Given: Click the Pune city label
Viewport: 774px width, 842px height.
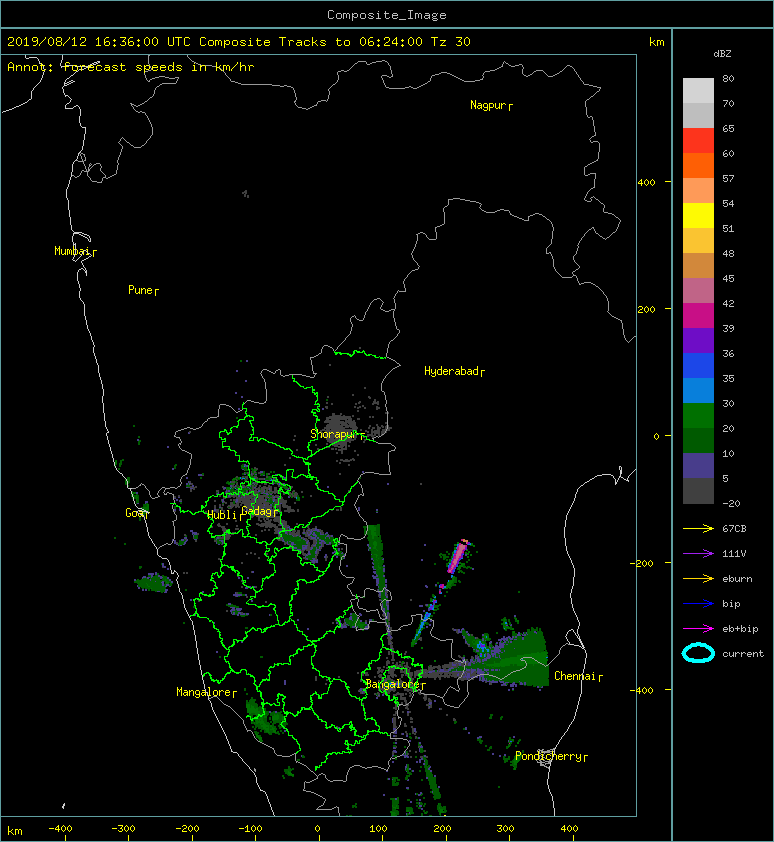Looking at the screenshot, I should (x=141, y=290).
